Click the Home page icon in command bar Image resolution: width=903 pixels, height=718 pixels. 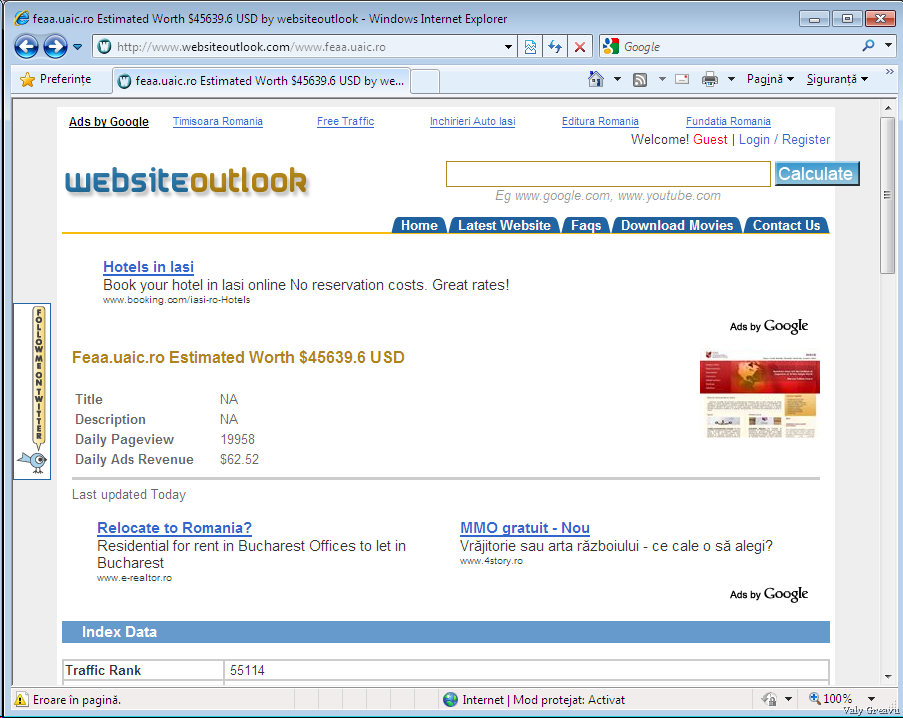[596, 79]
